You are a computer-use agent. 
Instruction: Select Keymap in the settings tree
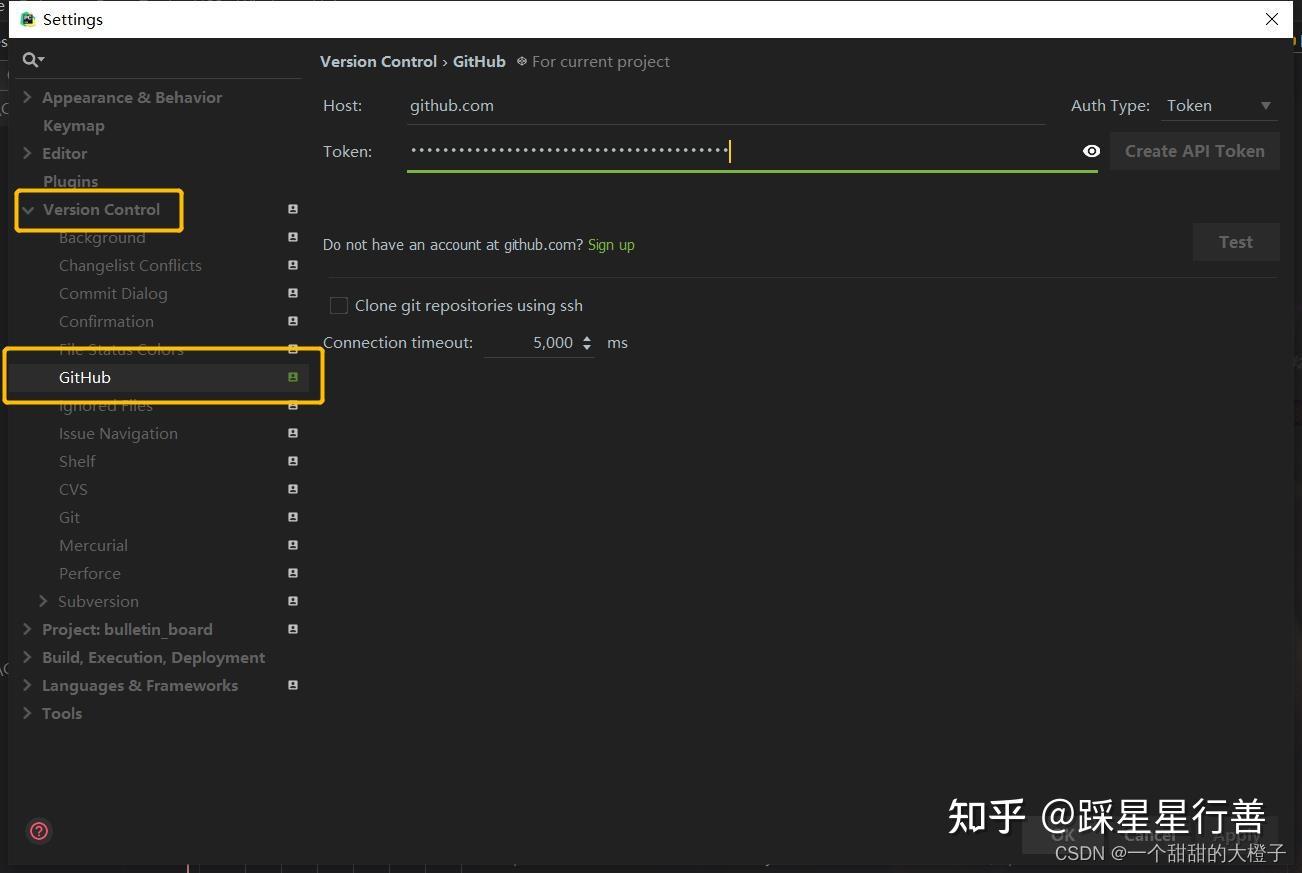[x=73, y=125]
